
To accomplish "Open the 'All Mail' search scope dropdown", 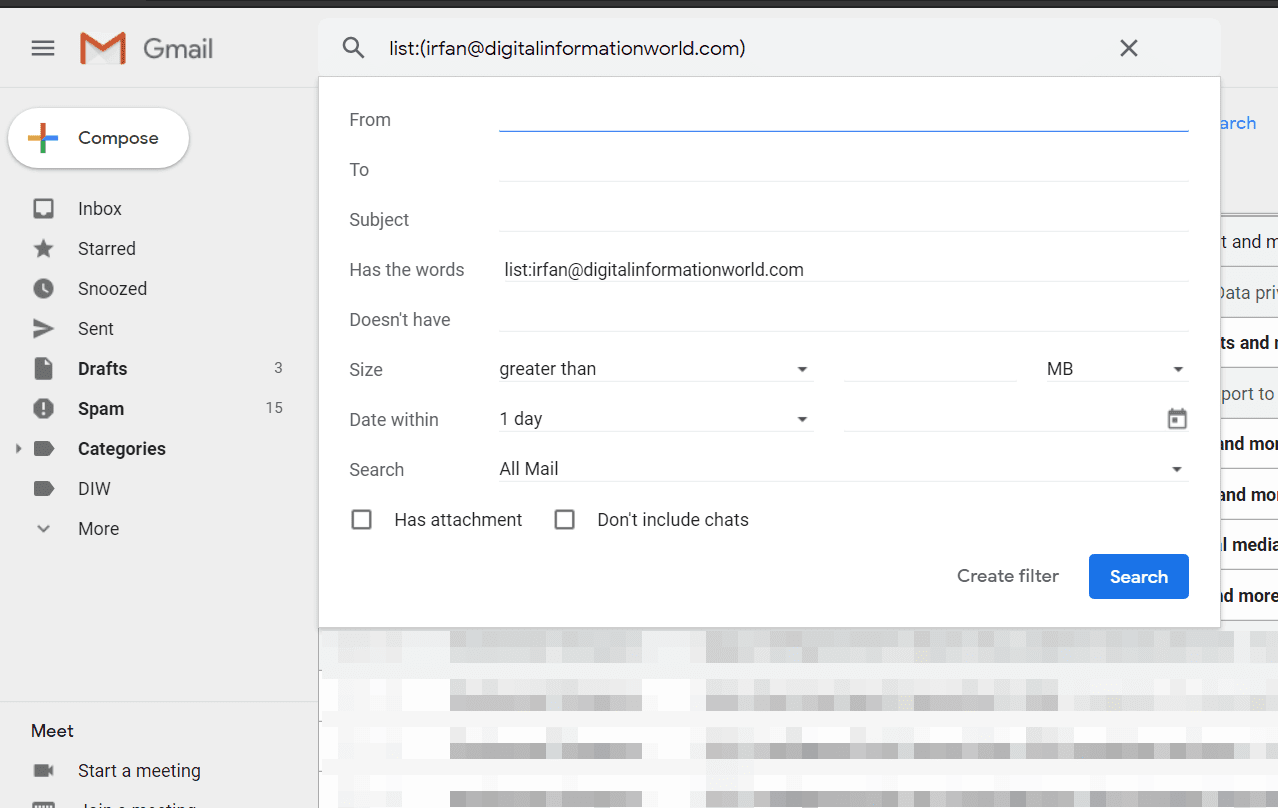I will 843,469.
